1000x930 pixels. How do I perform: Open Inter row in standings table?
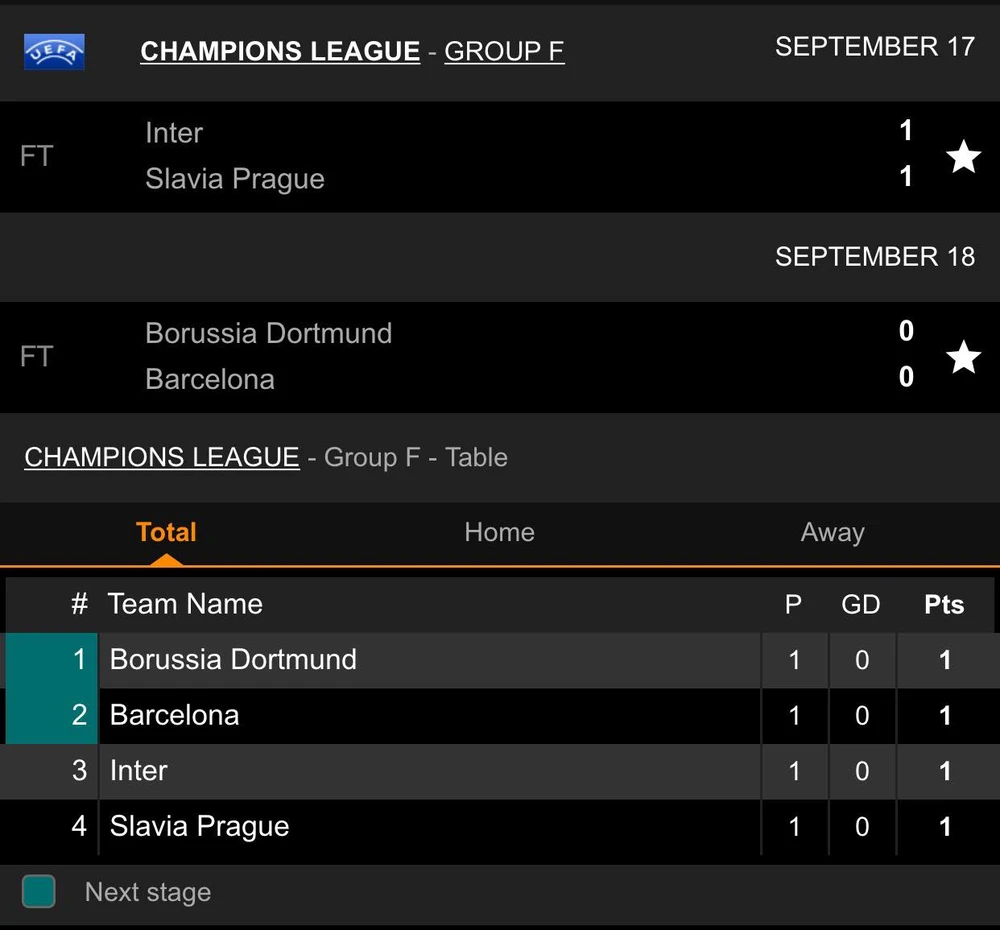coord(138,771)
